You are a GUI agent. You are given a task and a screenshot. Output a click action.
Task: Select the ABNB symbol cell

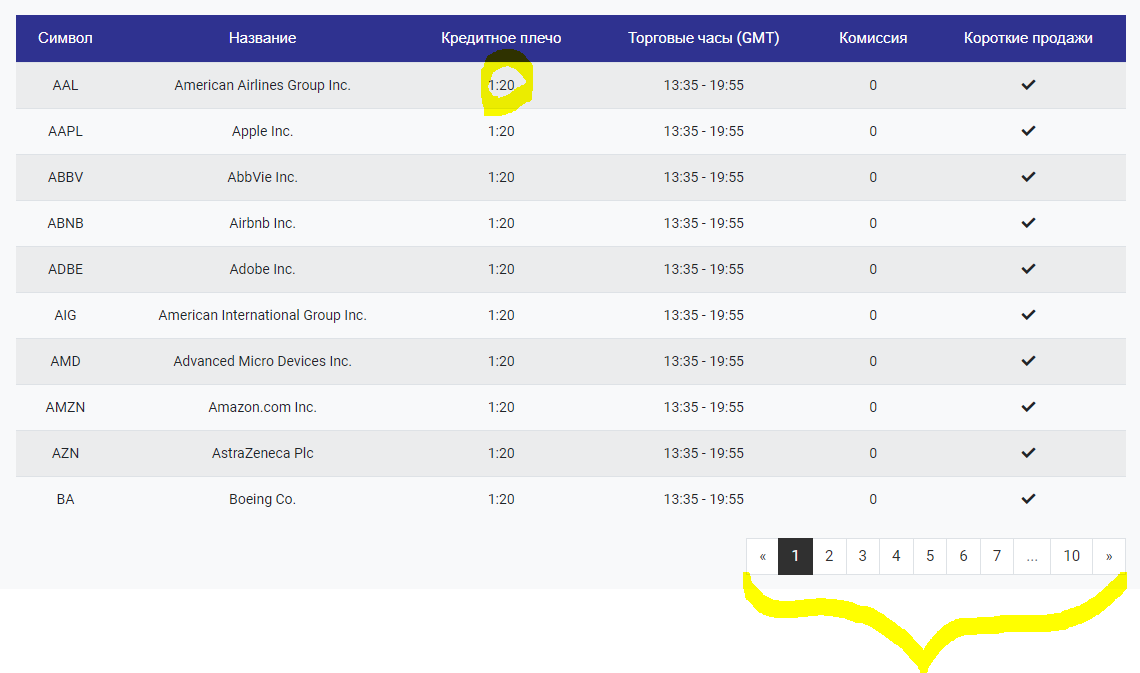click(65, 223)
